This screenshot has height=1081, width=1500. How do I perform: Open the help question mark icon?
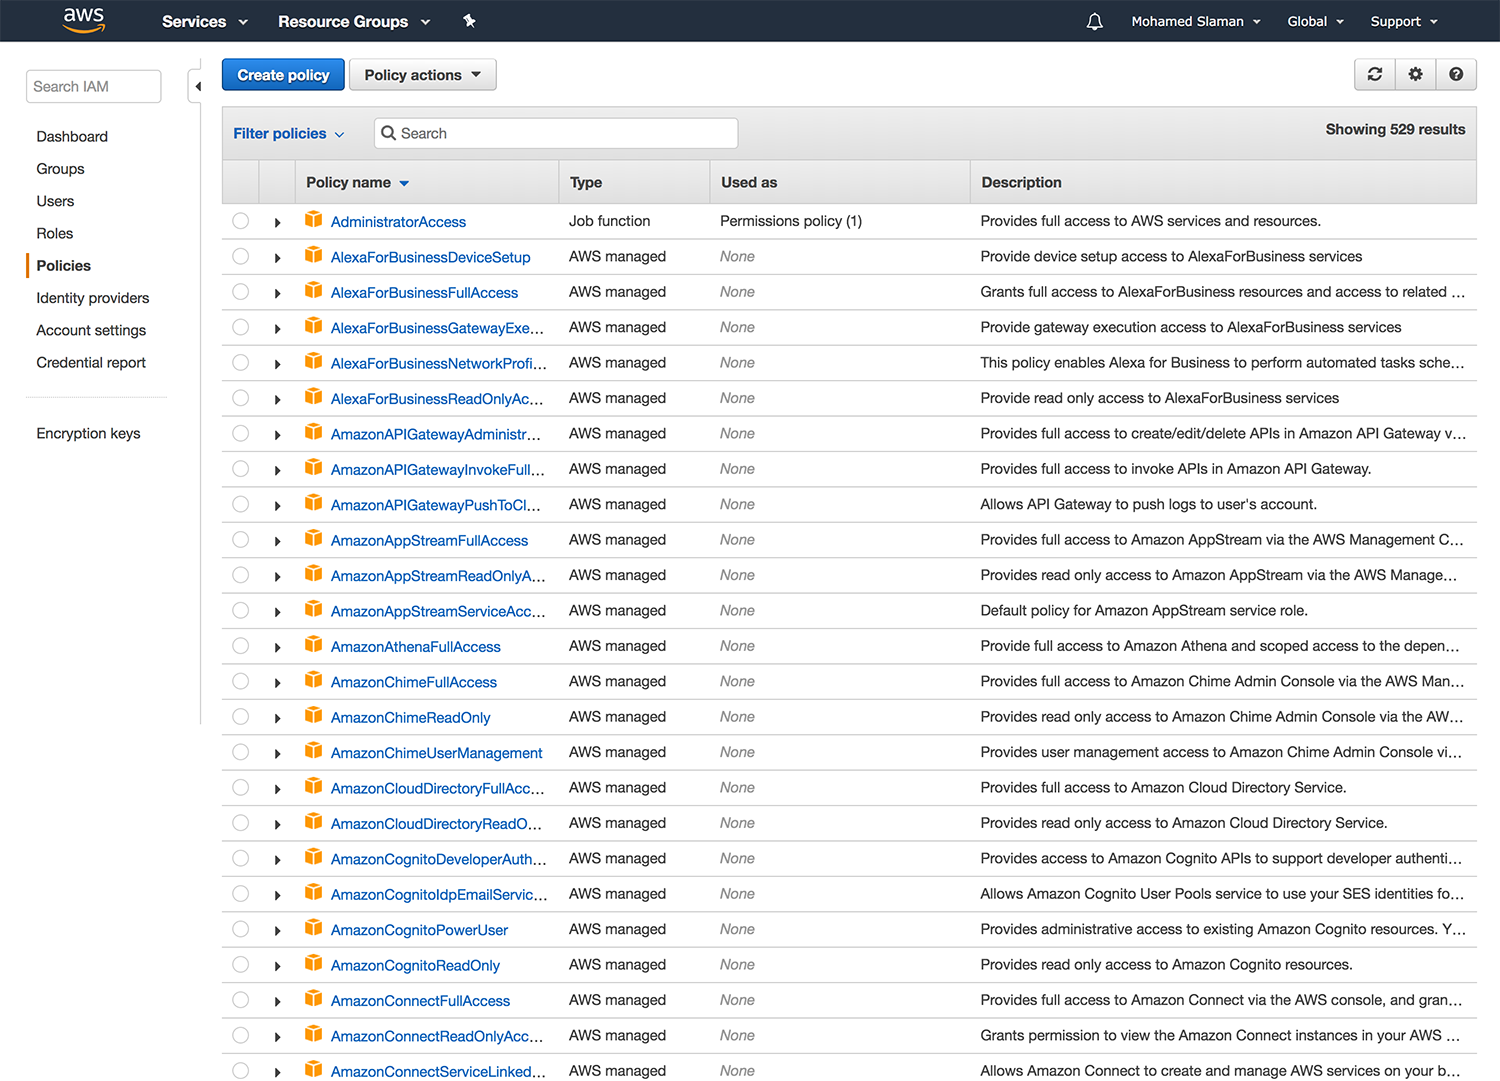[1456, 74]
